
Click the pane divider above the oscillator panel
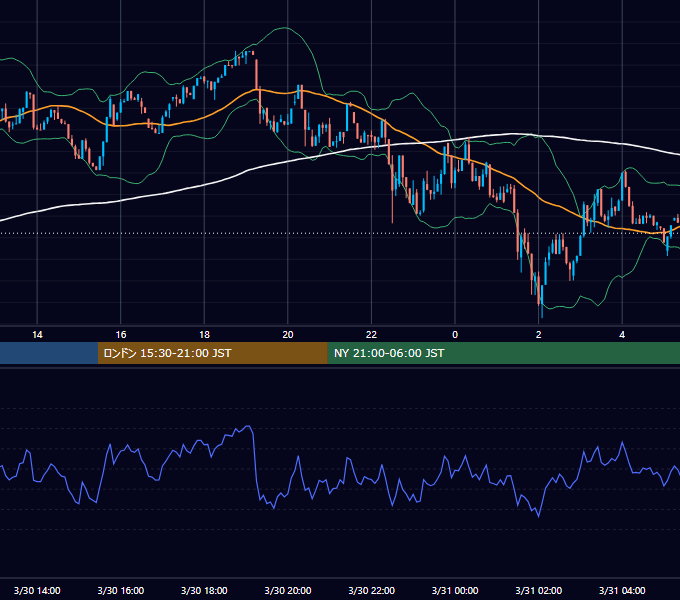[x=340, y=367]
